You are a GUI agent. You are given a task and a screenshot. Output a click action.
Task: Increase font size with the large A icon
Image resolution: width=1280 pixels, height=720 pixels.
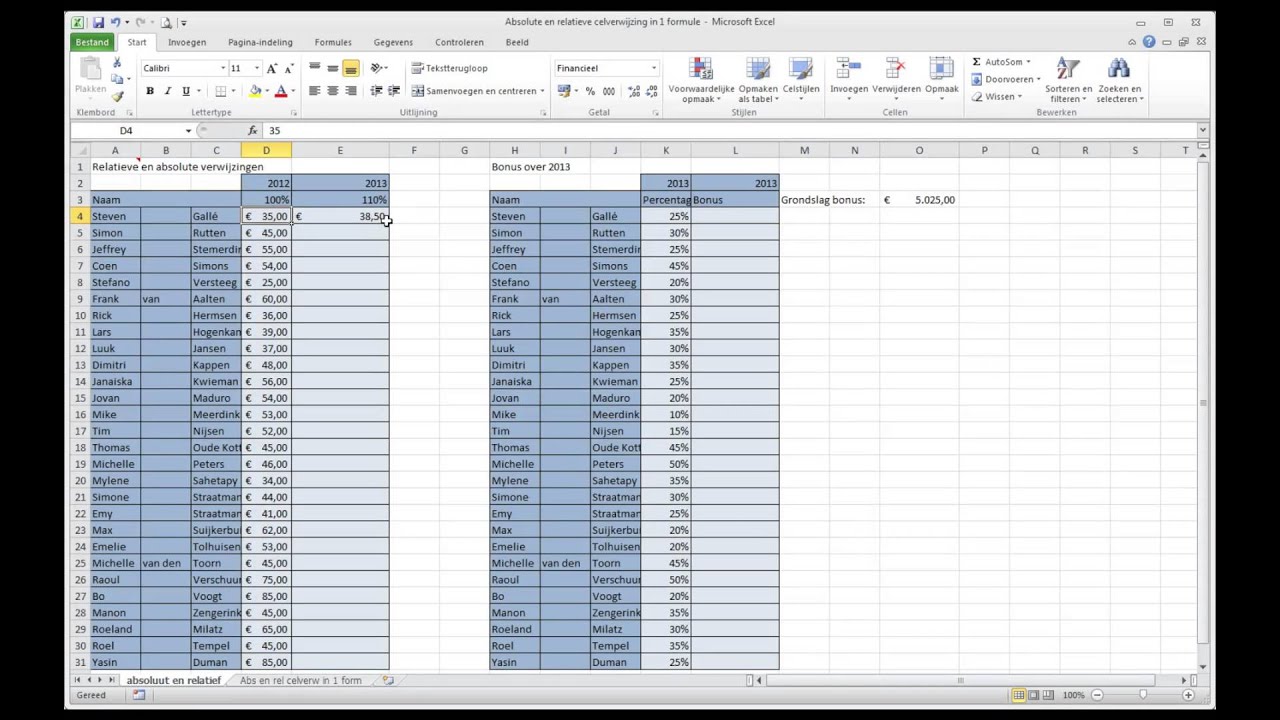click(x=272, y=68)
